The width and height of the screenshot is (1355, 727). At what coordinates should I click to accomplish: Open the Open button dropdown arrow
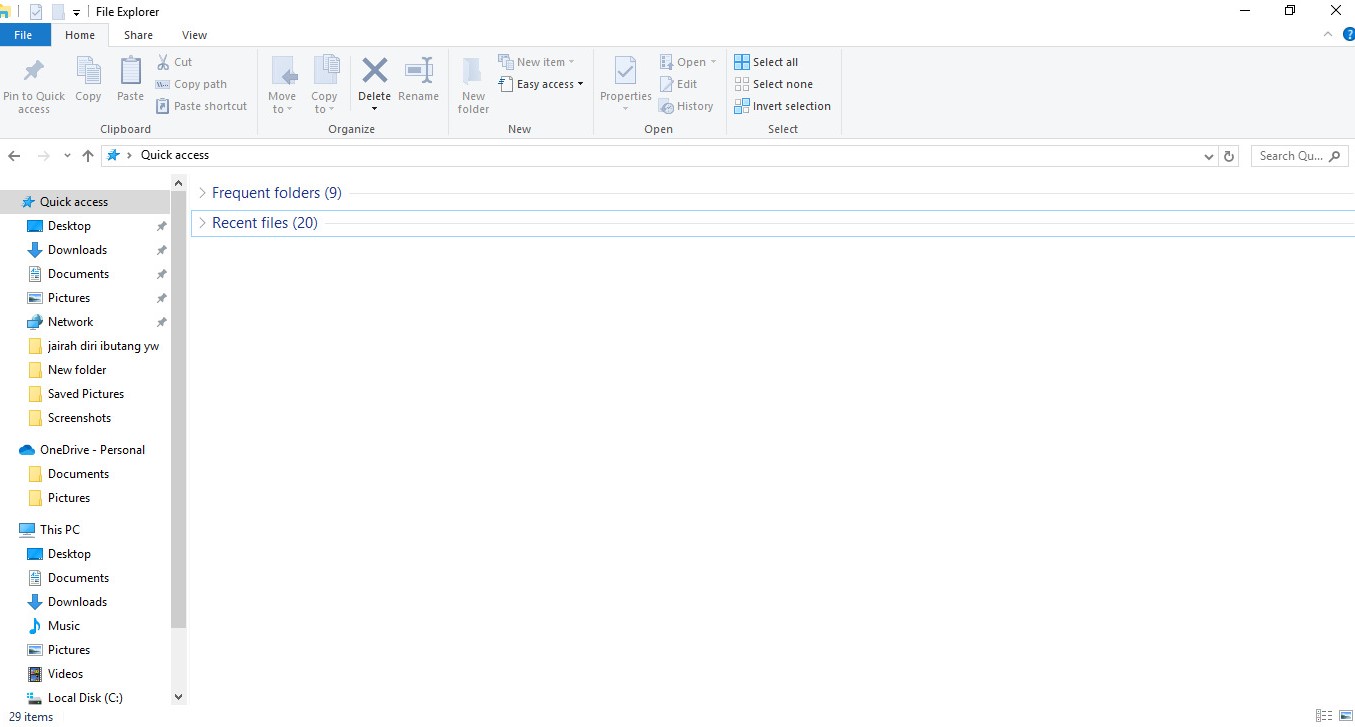coord(713,62)
